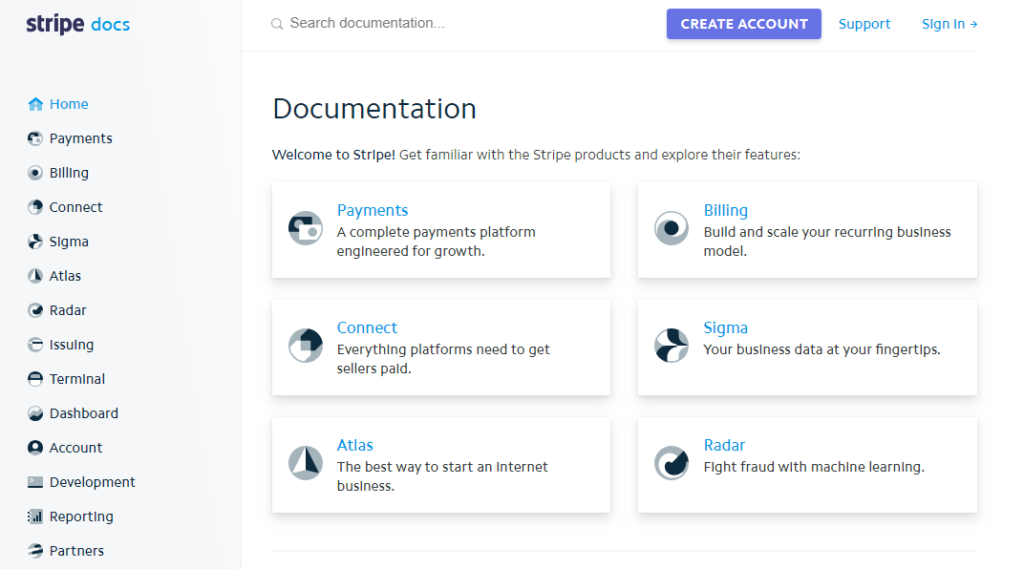The height and width of the screenshot is (569, 1024).
Task: Click the Sign in link
Action: coord(949,24)
